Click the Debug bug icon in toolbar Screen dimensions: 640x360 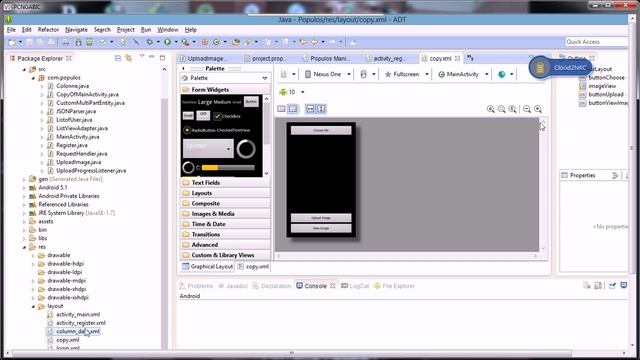[150, 42]
